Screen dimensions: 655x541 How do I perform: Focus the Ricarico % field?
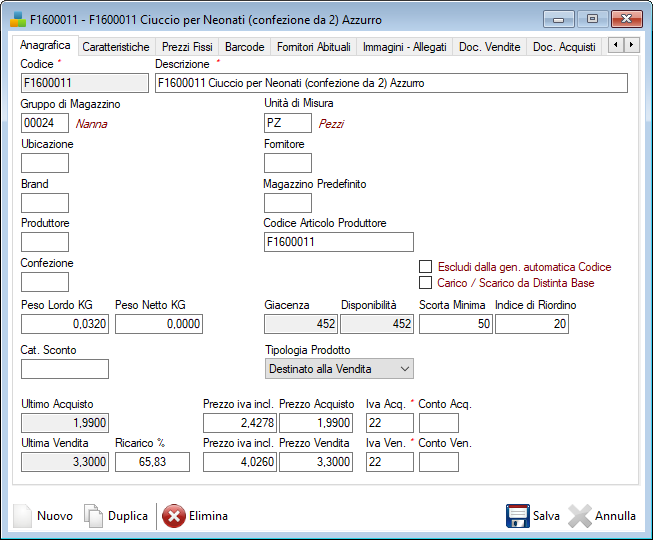tap(152, 461)
